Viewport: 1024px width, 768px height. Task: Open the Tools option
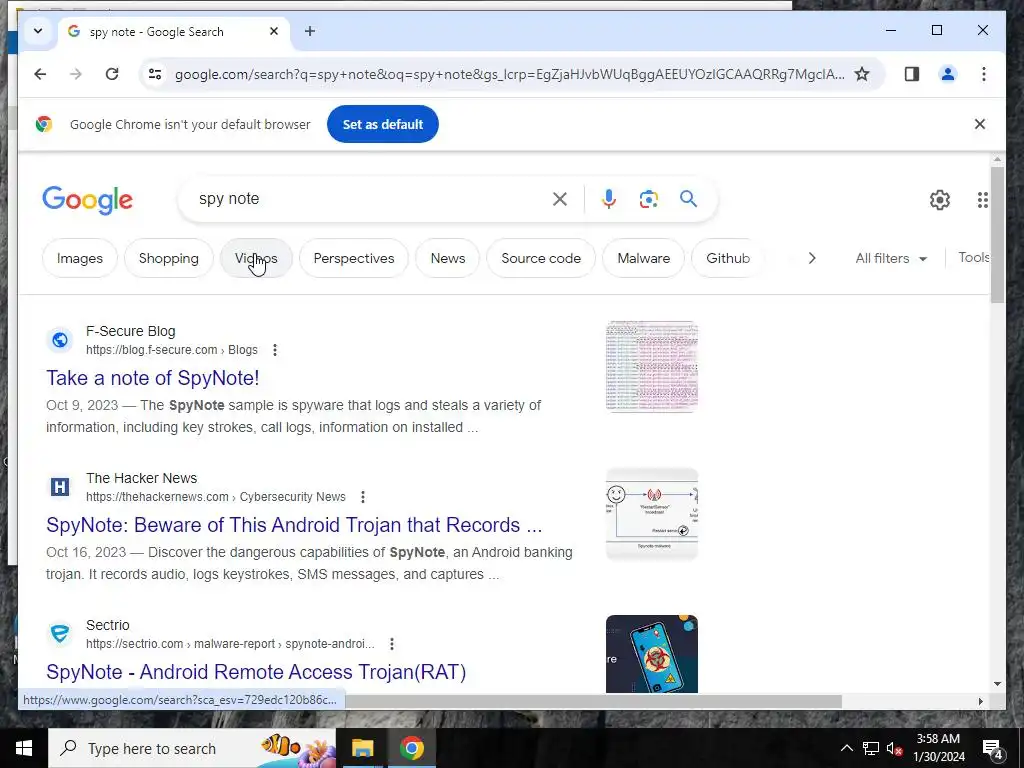974,258
